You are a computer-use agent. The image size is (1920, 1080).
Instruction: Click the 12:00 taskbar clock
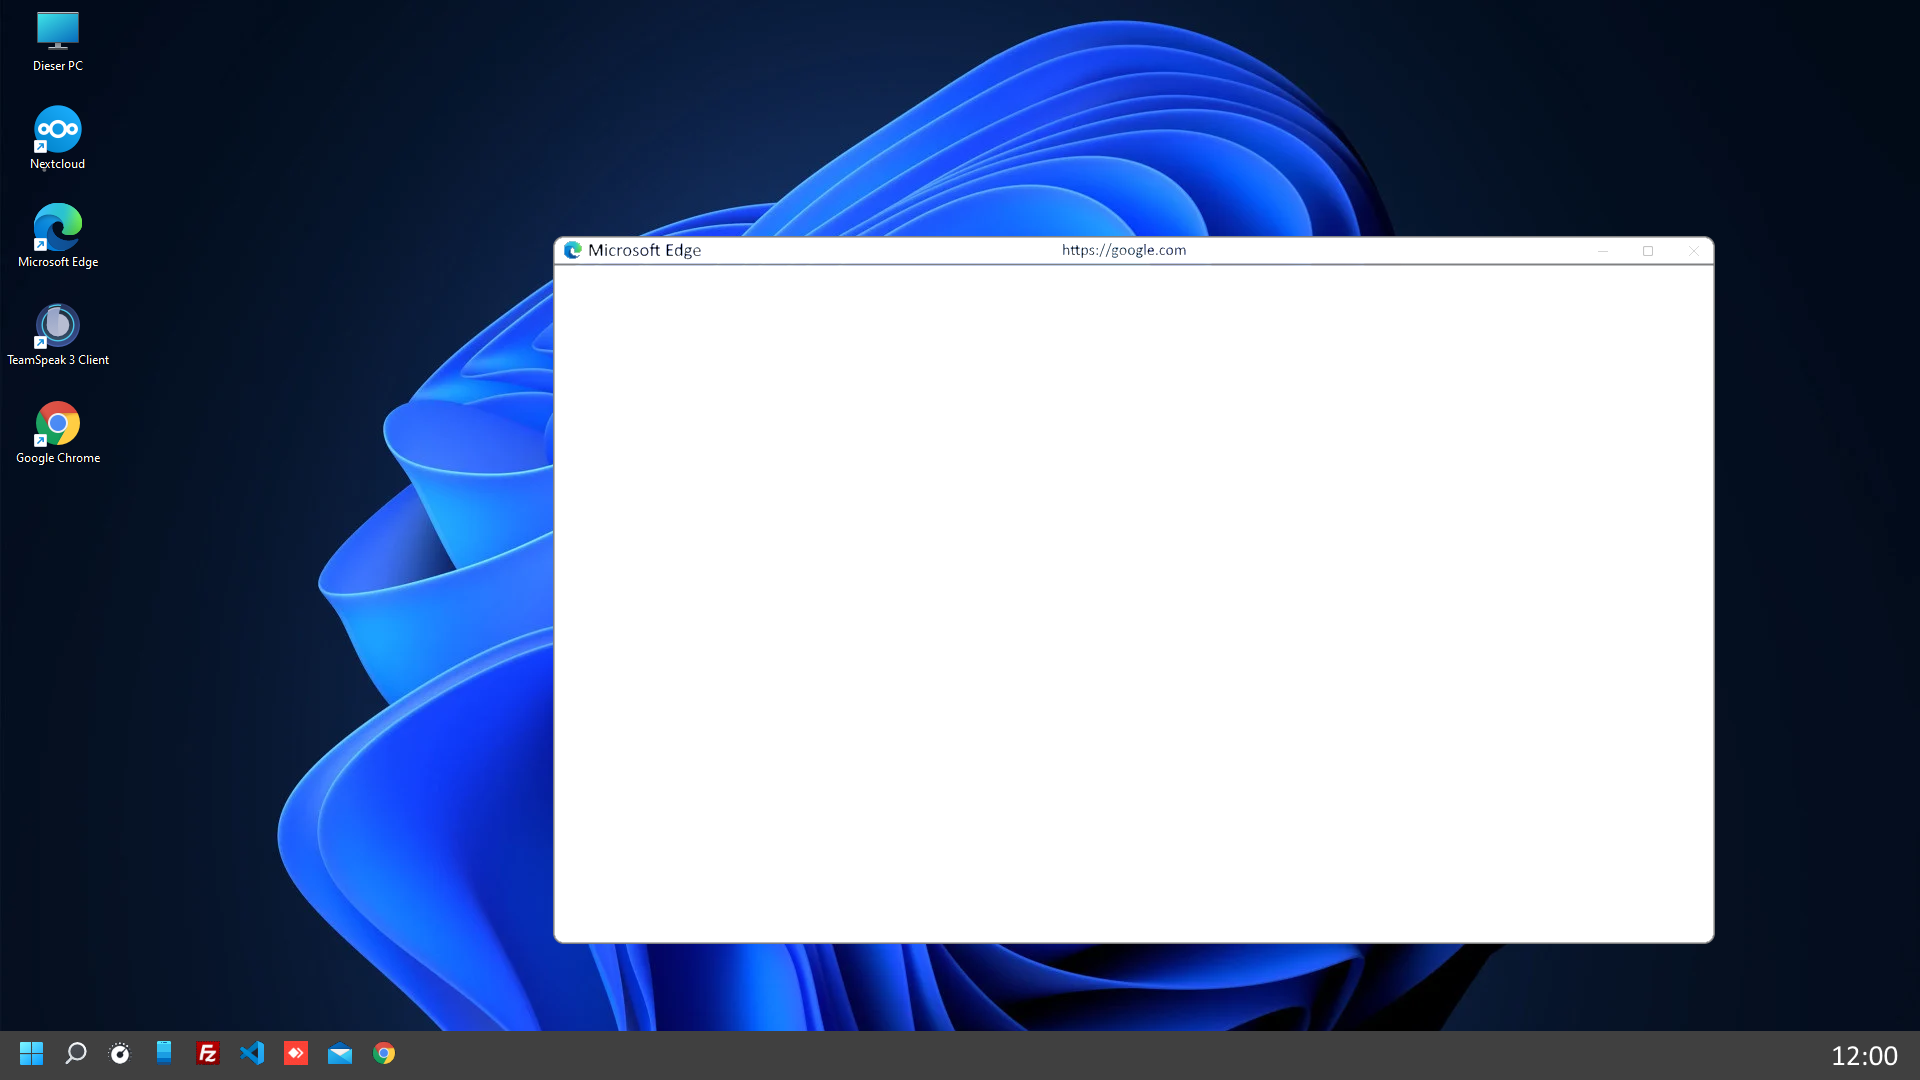[x=1863, y=1055]
